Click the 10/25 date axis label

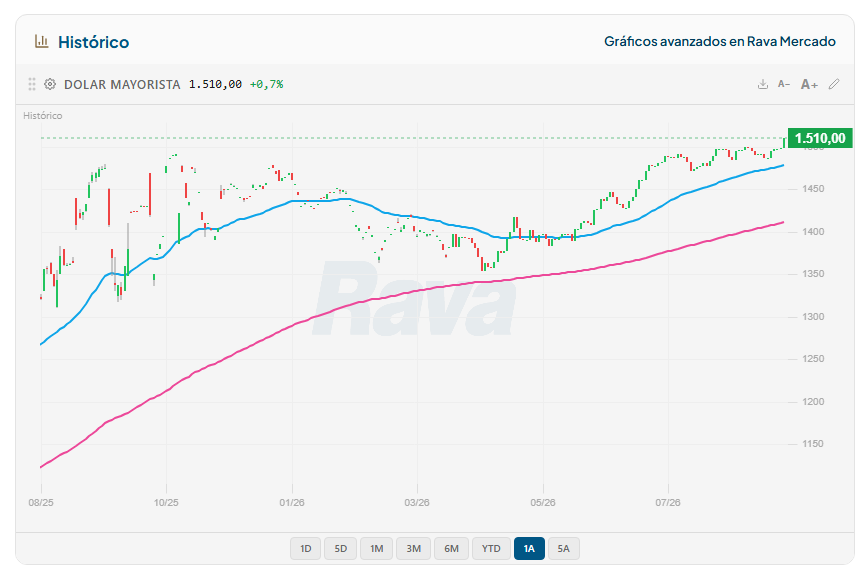click(166, 503)
